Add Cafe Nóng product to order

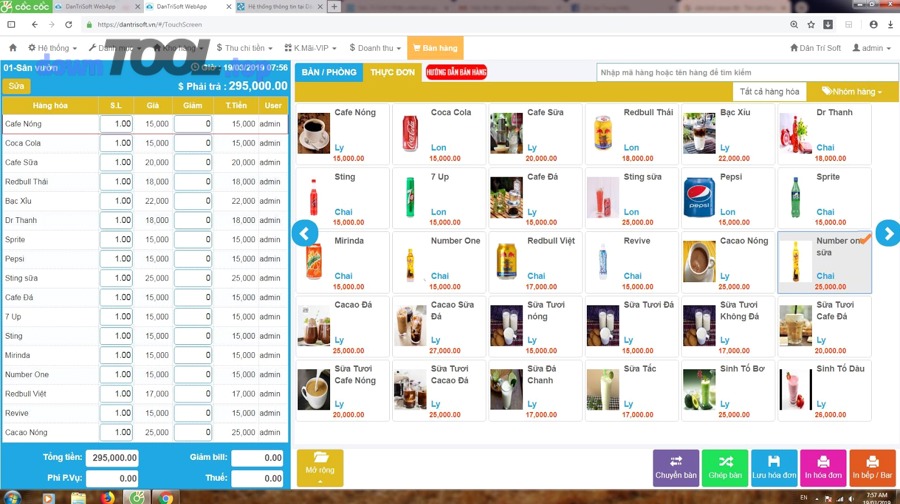343,134
